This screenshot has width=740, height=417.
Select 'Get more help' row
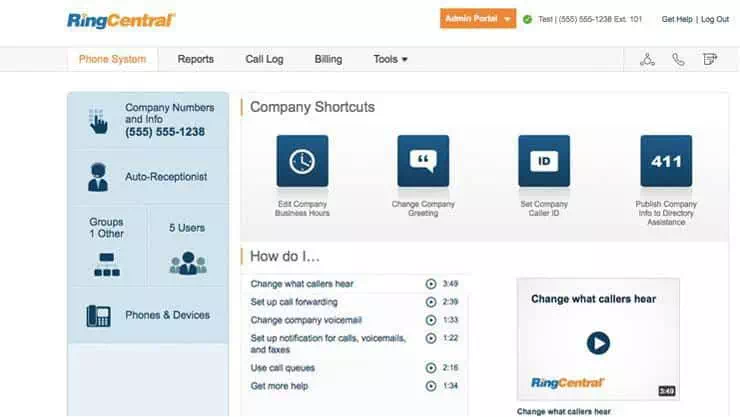tap(354, 386)
